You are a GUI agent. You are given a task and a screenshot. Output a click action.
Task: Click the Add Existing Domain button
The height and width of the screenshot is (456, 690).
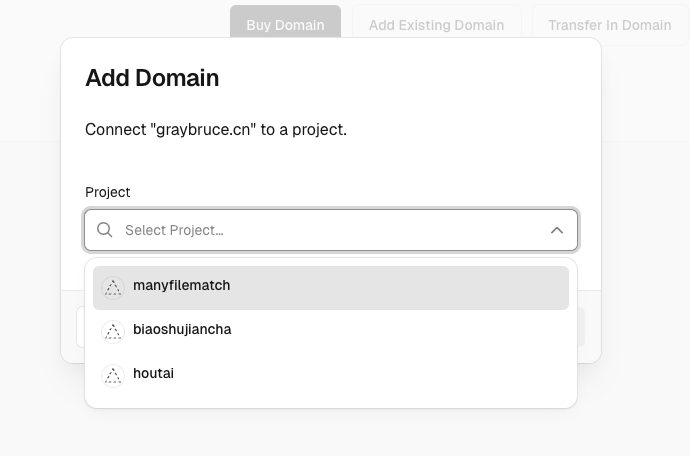tap(436, 25)
